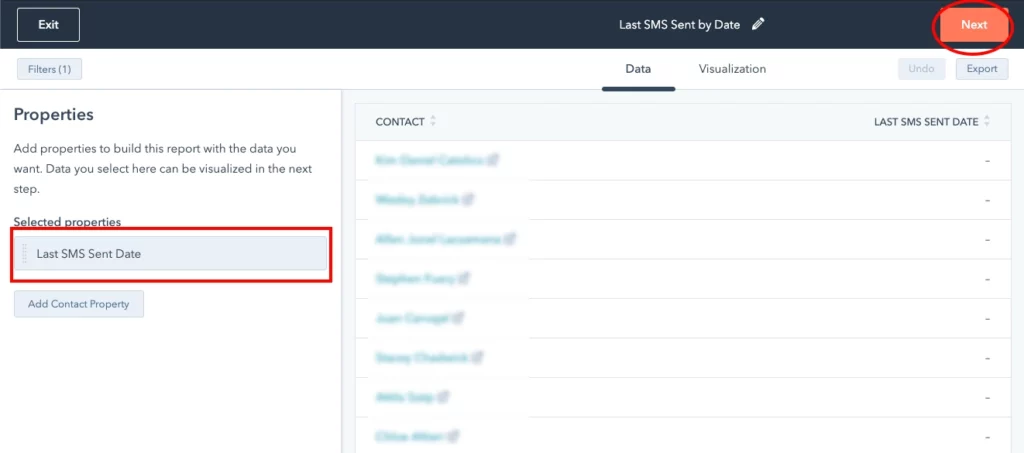Add a Contact Property
This screenshot has height=453, width=1024.
click(78, 304)
